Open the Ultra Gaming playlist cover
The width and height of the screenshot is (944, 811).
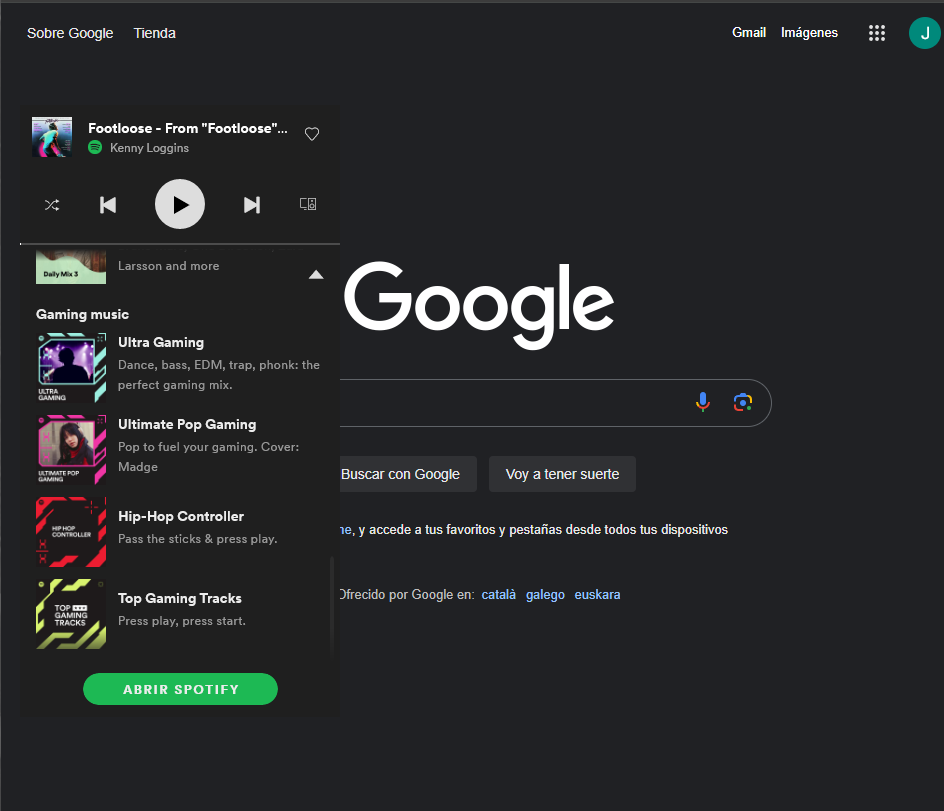tap(71, 367)
